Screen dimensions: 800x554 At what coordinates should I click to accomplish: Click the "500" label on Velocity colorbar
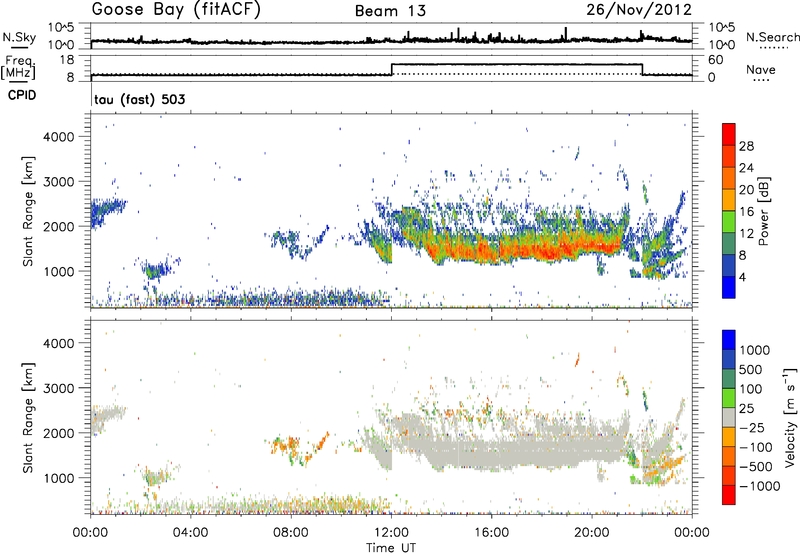[751, 369]
